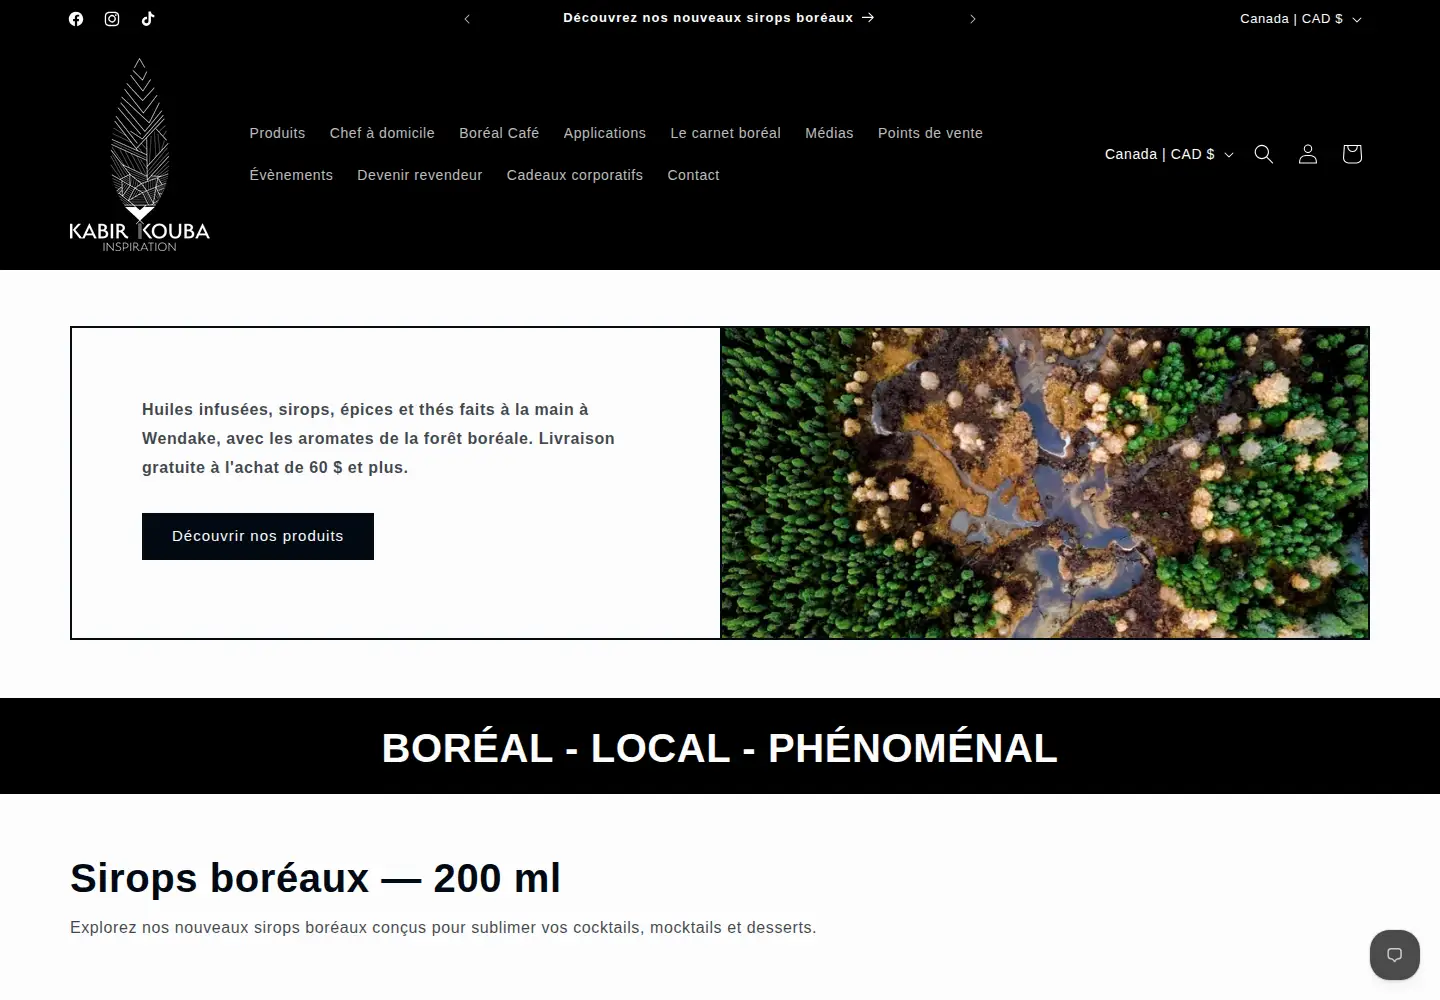Image resolution: width=1440 pixels, height=1000 pixels.
Task: Open the shopping cart icon
Action: pyautogui.click(x=1352, y=154)
